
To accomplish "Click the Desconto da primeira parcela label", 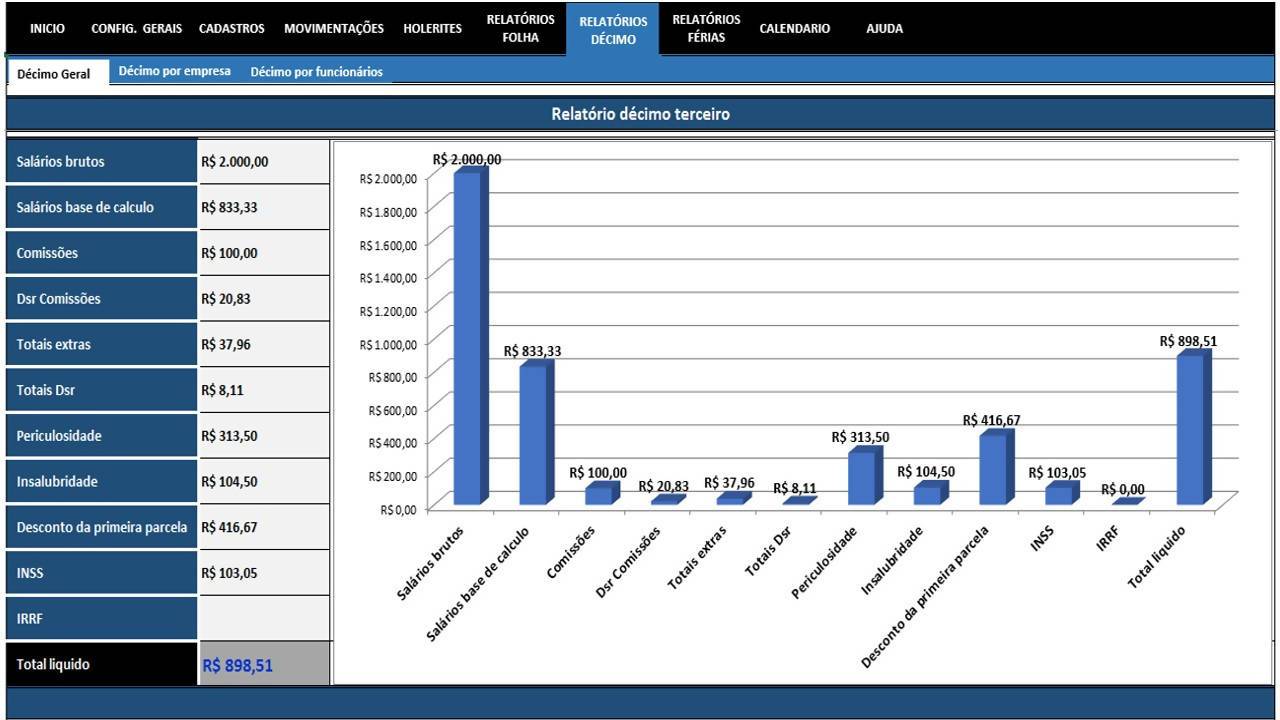I will coord(101,527).
